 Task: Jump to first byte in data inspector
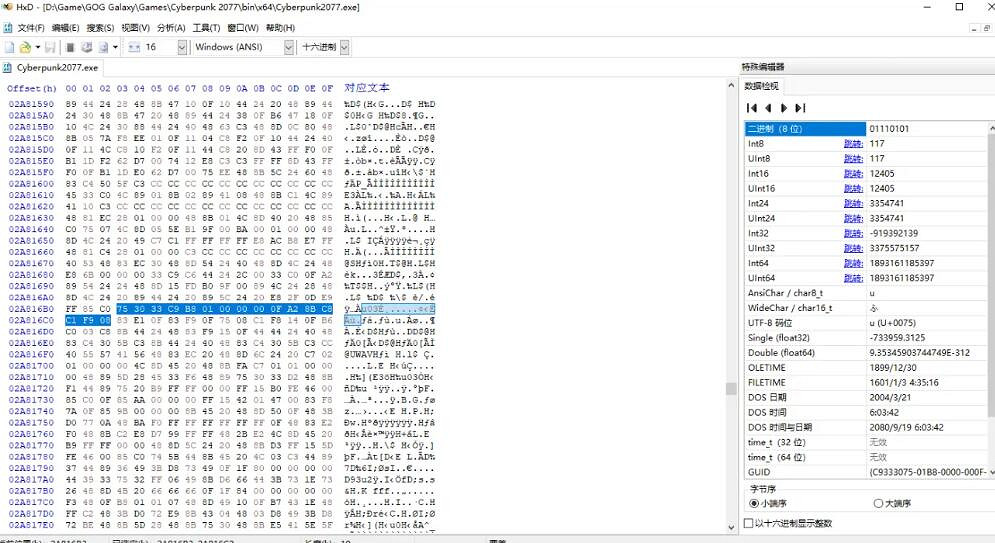(752, 108)
